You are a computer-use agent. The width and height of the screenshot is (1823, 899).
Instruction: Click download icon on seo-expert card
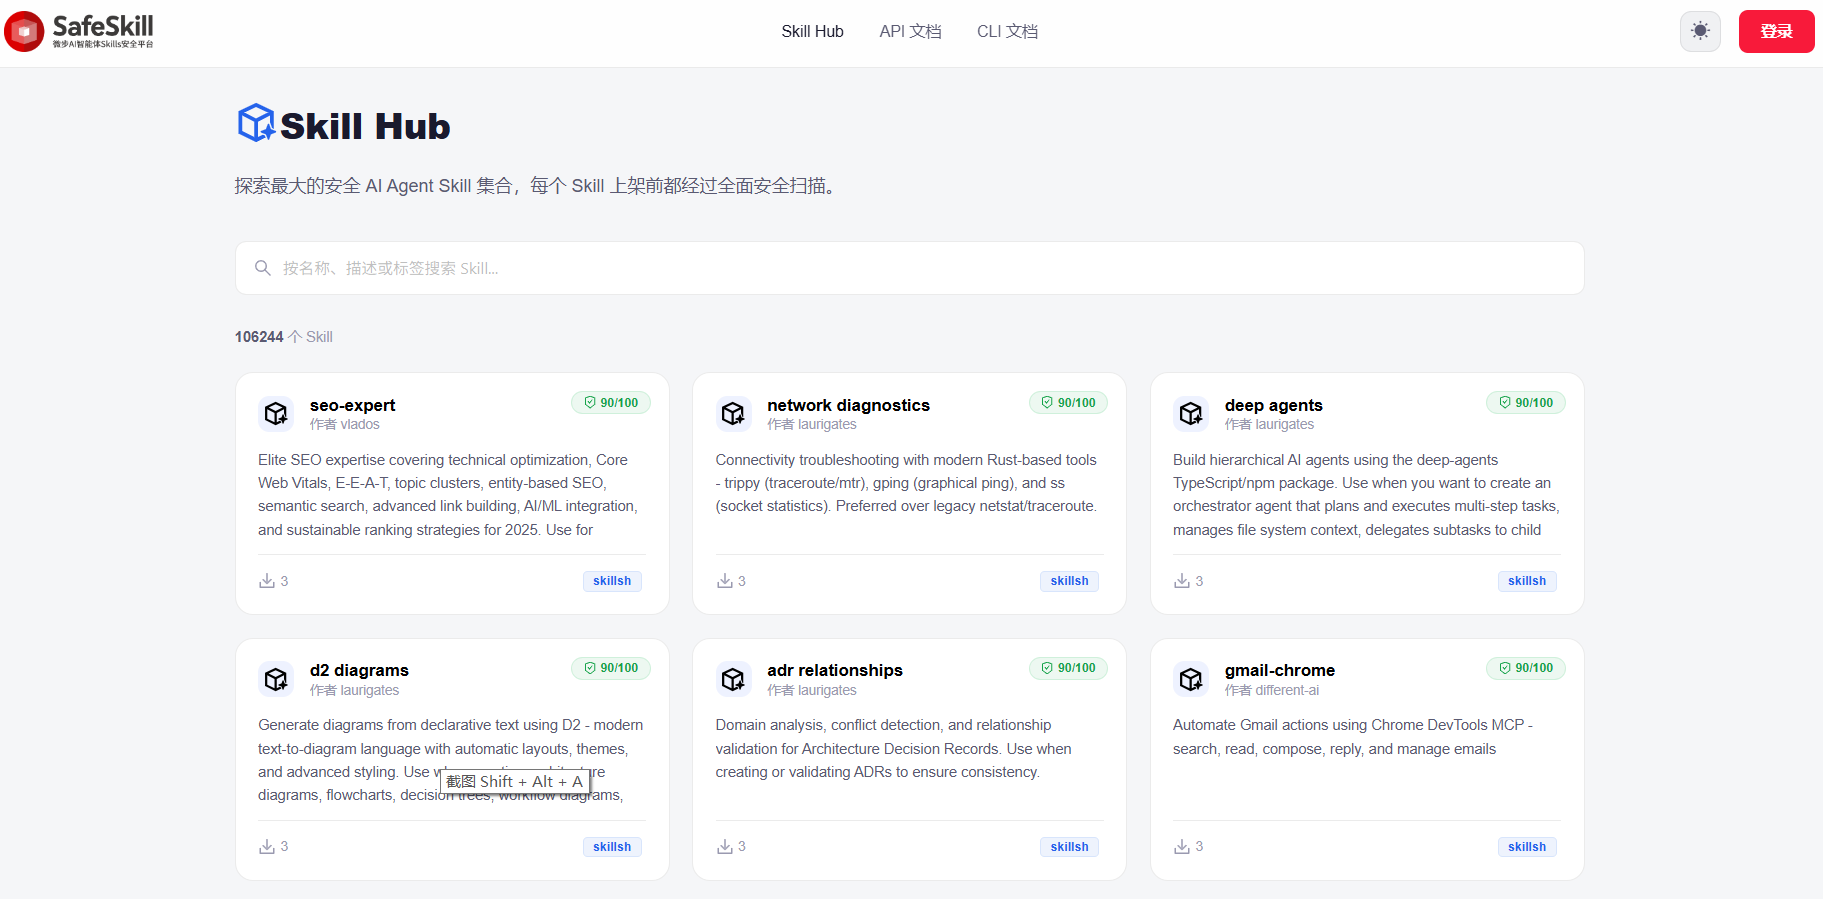click(x=267, y=581)
